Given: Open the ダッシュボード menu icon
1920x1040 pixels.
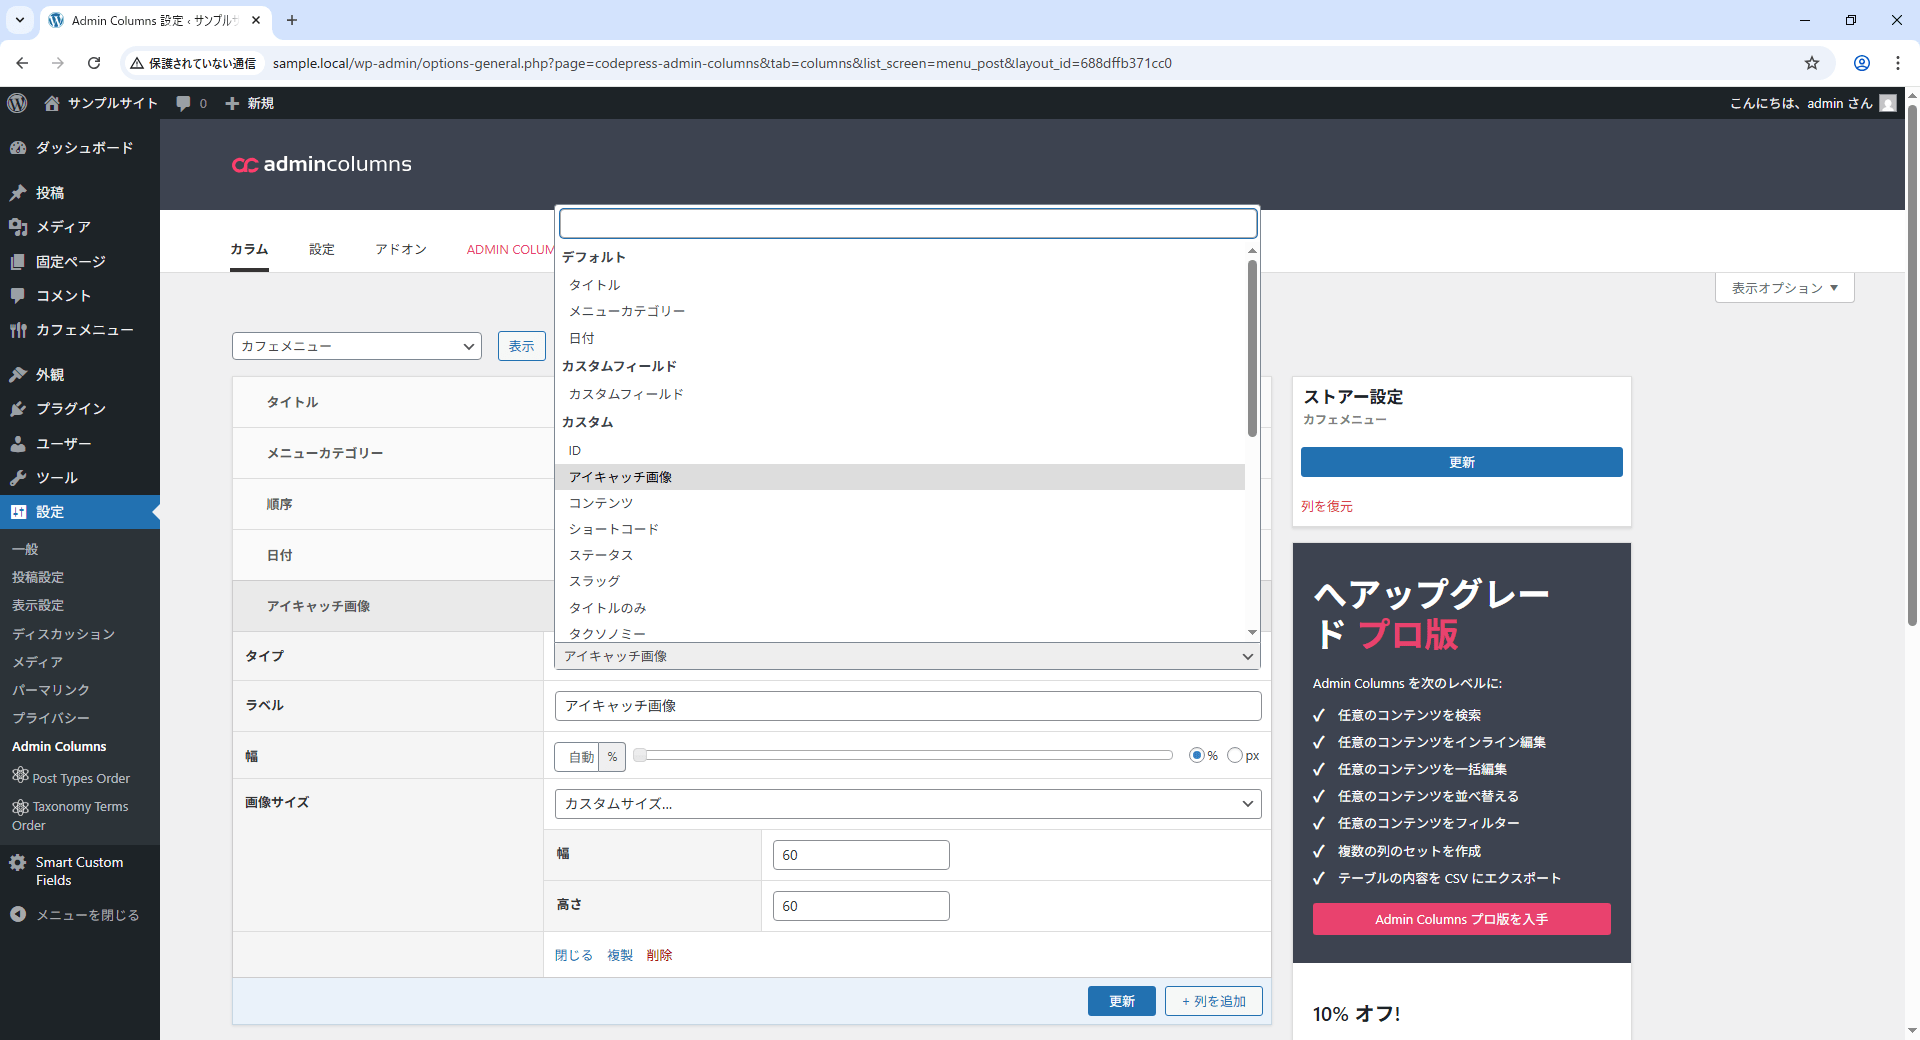Looking at the screenshot, I should coord(18,148).
